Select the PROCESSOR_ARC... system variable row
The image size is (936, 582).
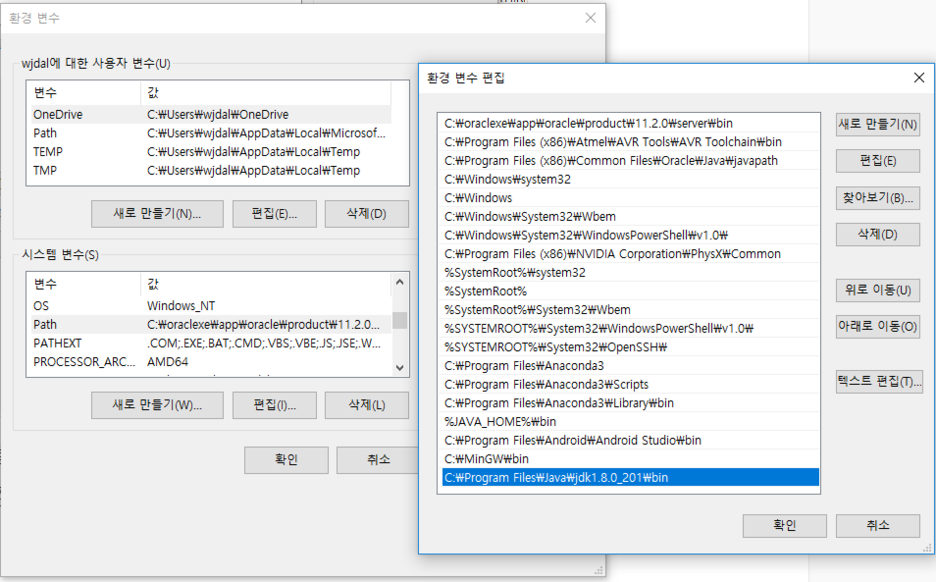211,362
